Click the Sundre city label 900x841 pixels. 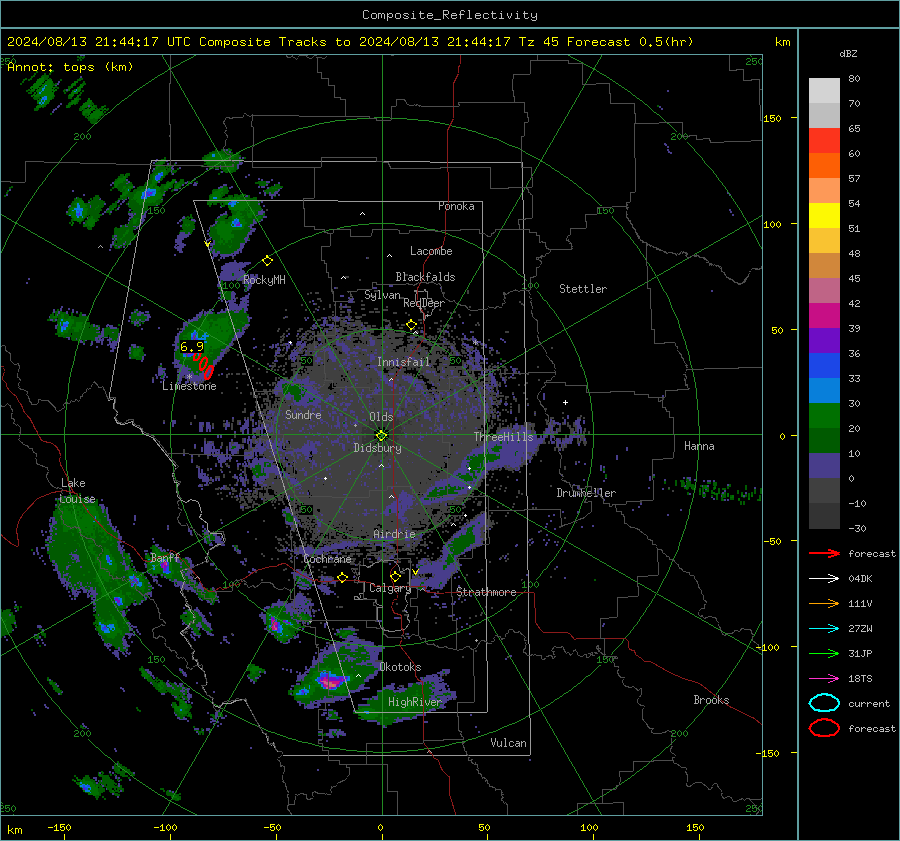[303, 414]
